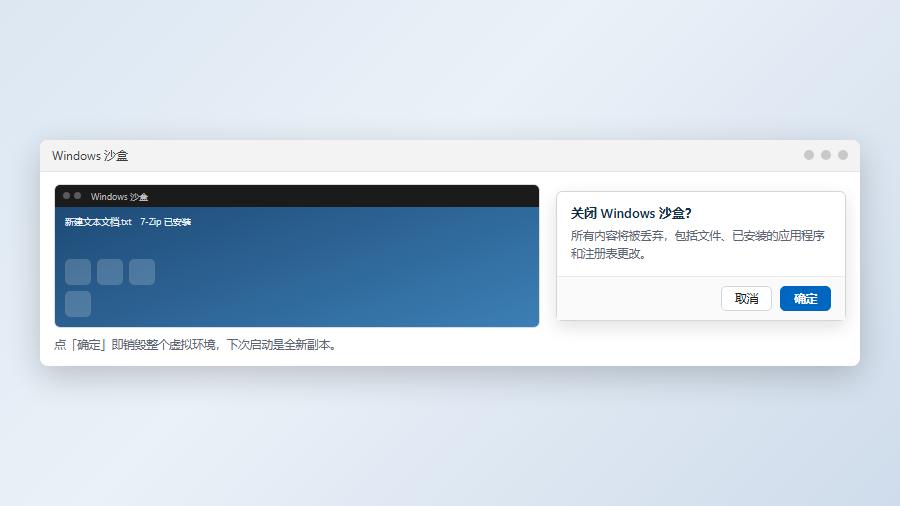This screenshot has width=900, height=506.
Task: Click the caption starting 点「确定」即销毁
Action: coord(196,345)
